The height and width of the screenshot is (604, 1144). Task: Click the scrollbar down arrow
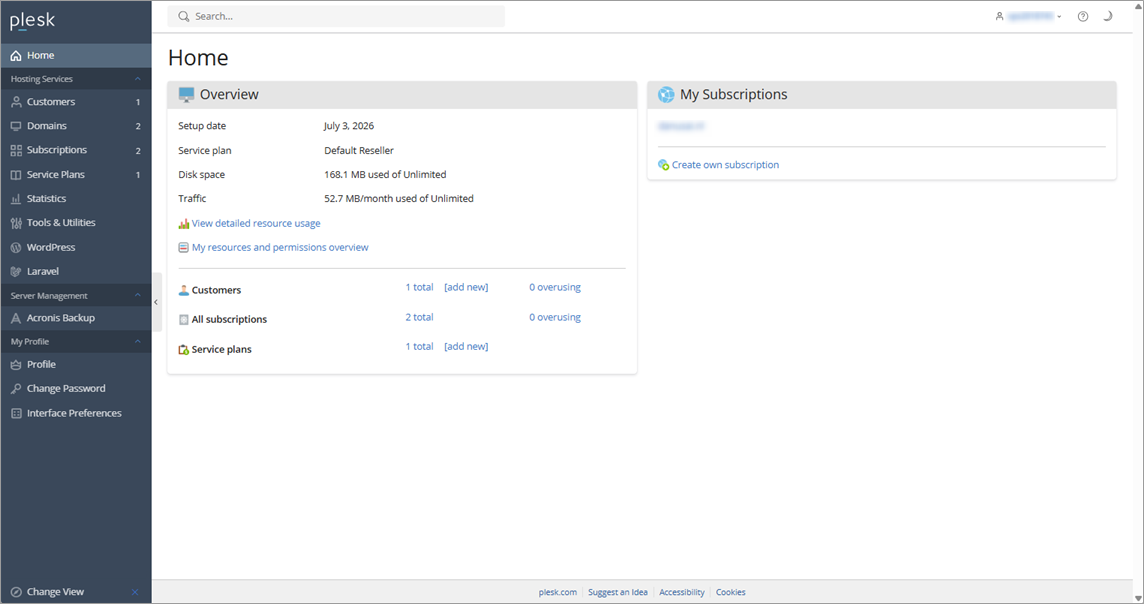pyautogui.click(x=1138, y=598)
